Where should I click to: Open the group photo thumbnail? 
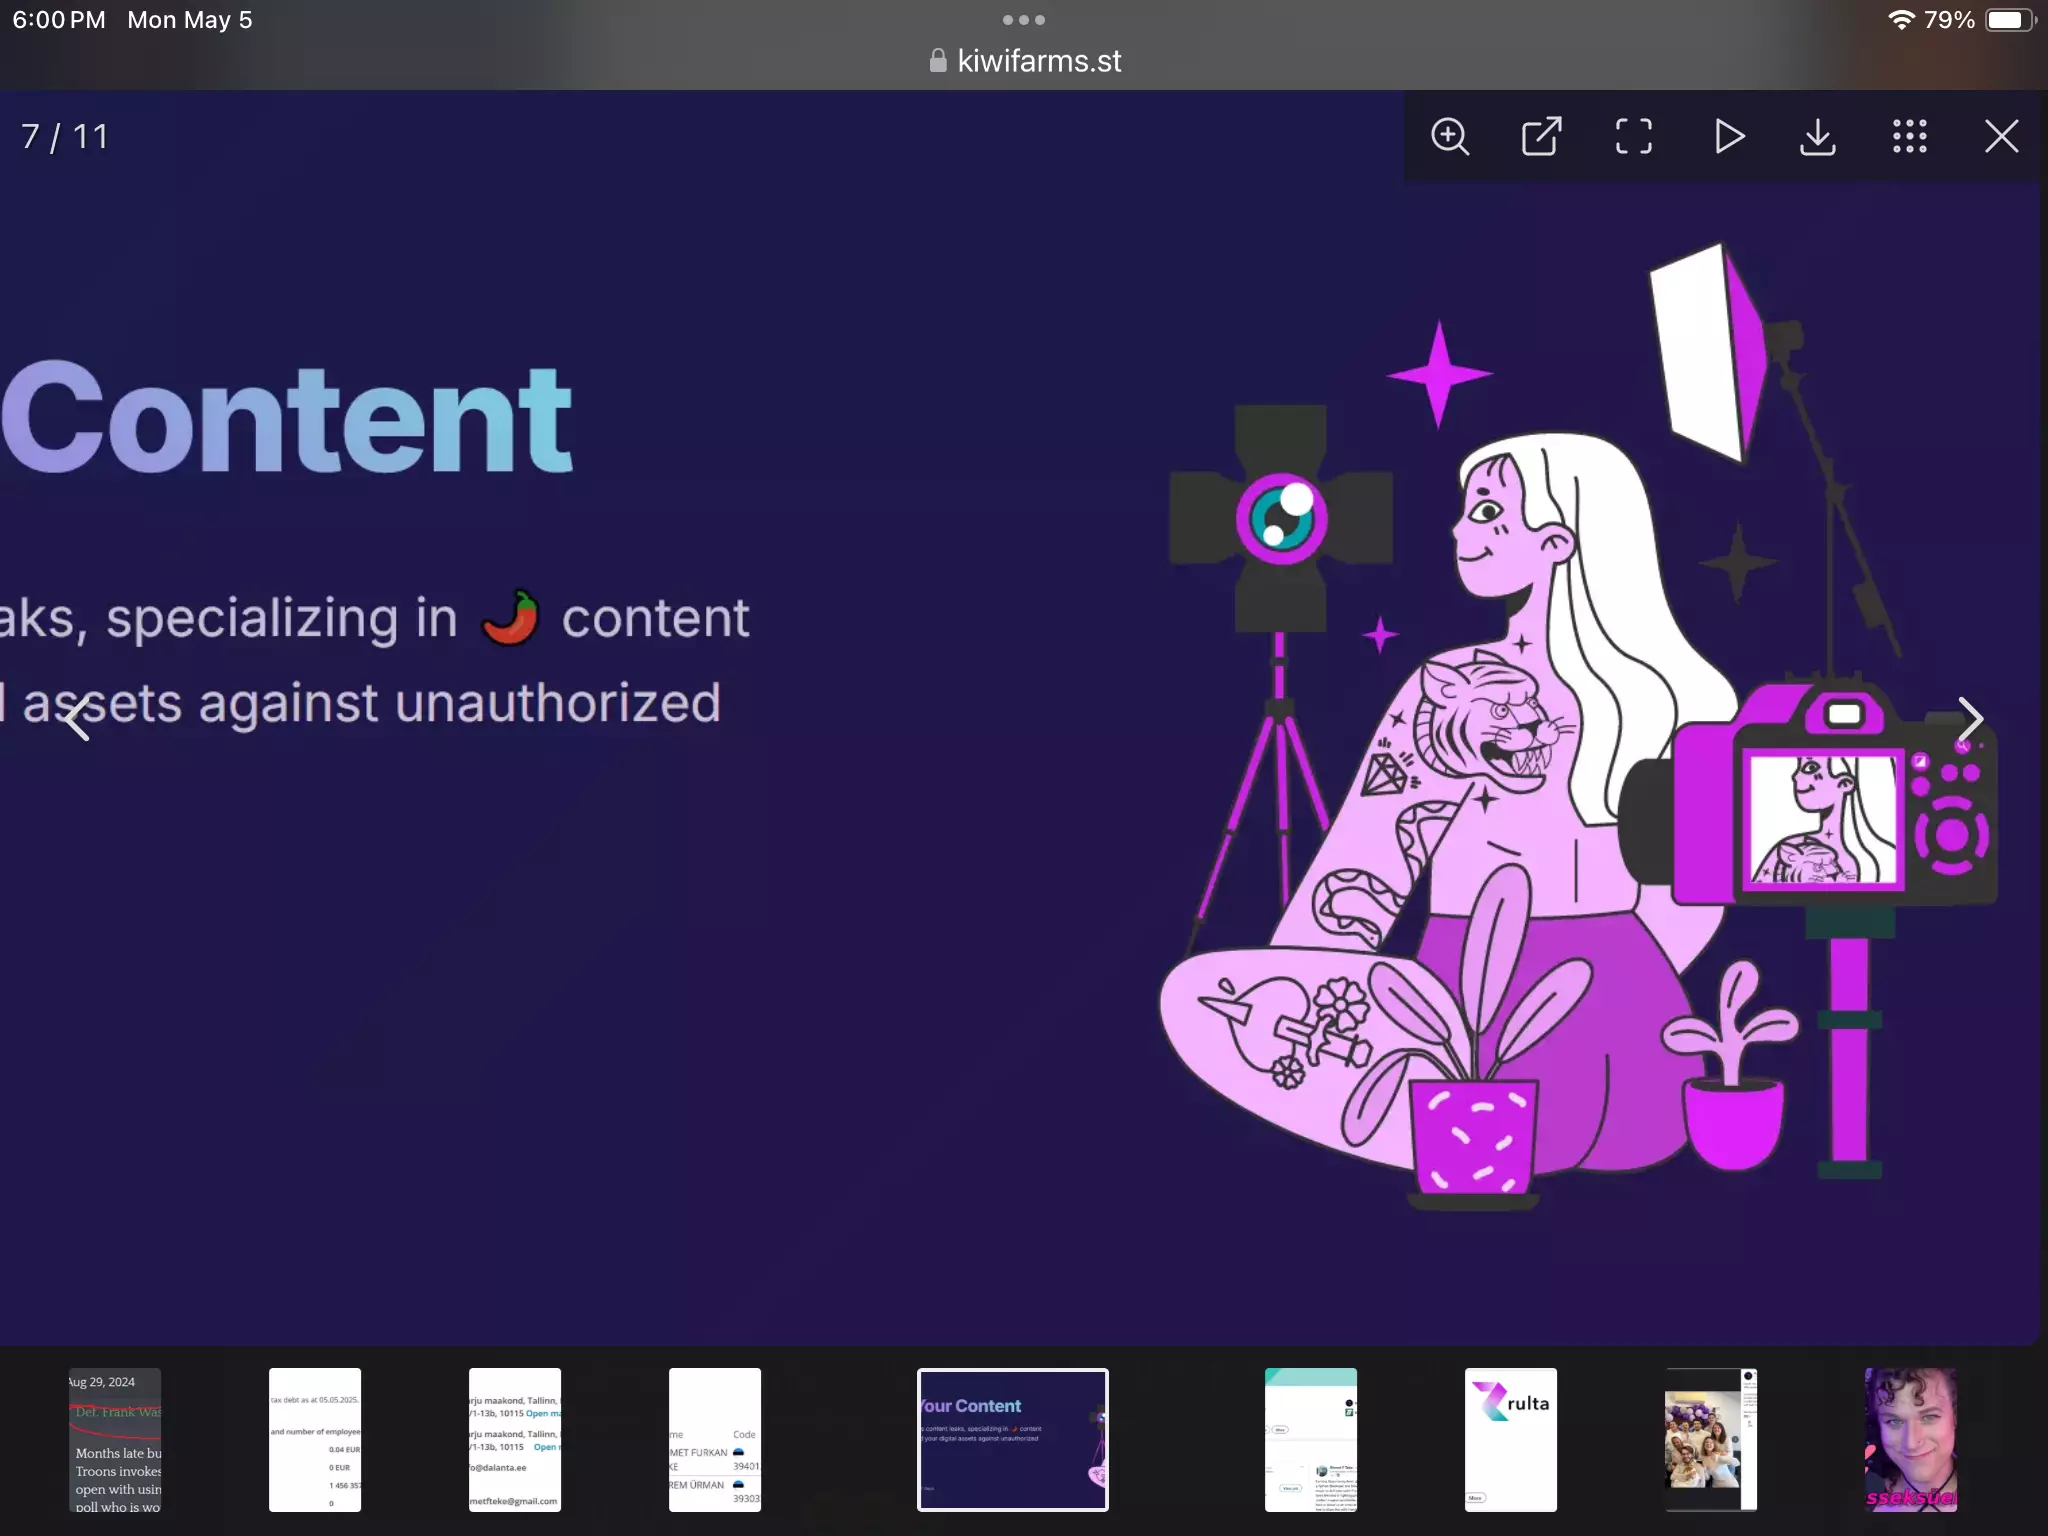pyautogui.click(x=1711, y=1440)
